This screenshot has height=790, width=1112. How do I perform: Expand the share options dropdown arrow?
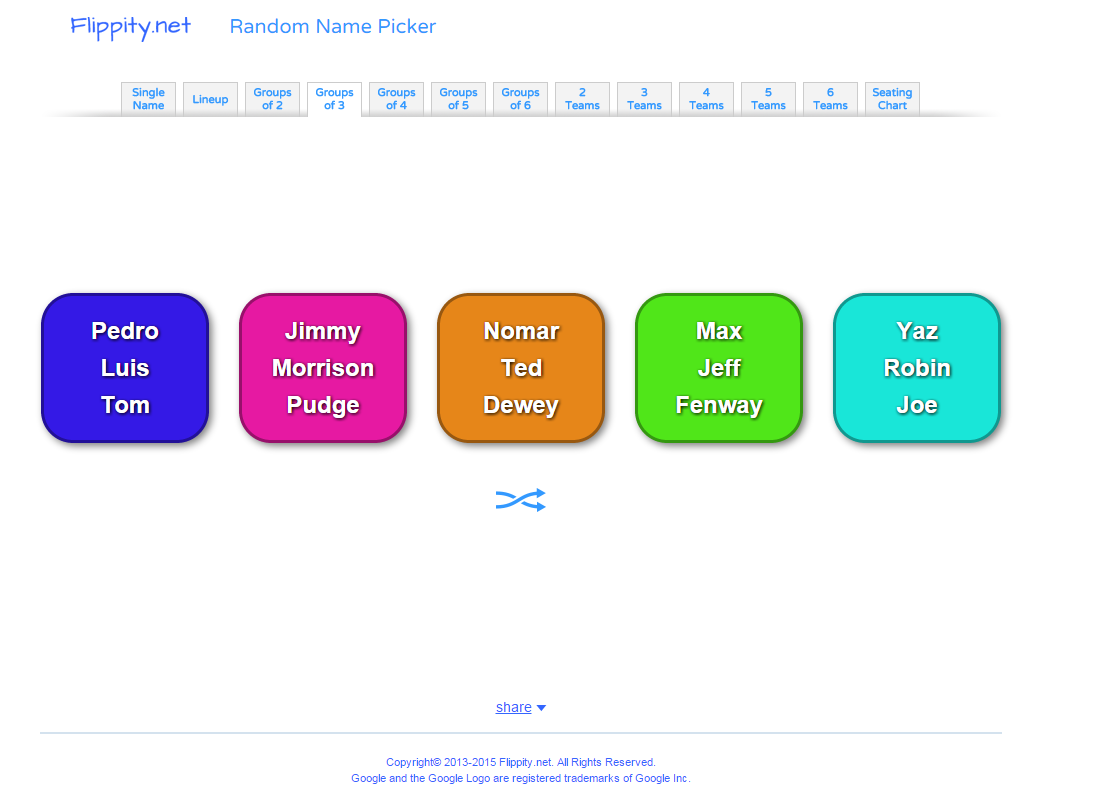542,707
